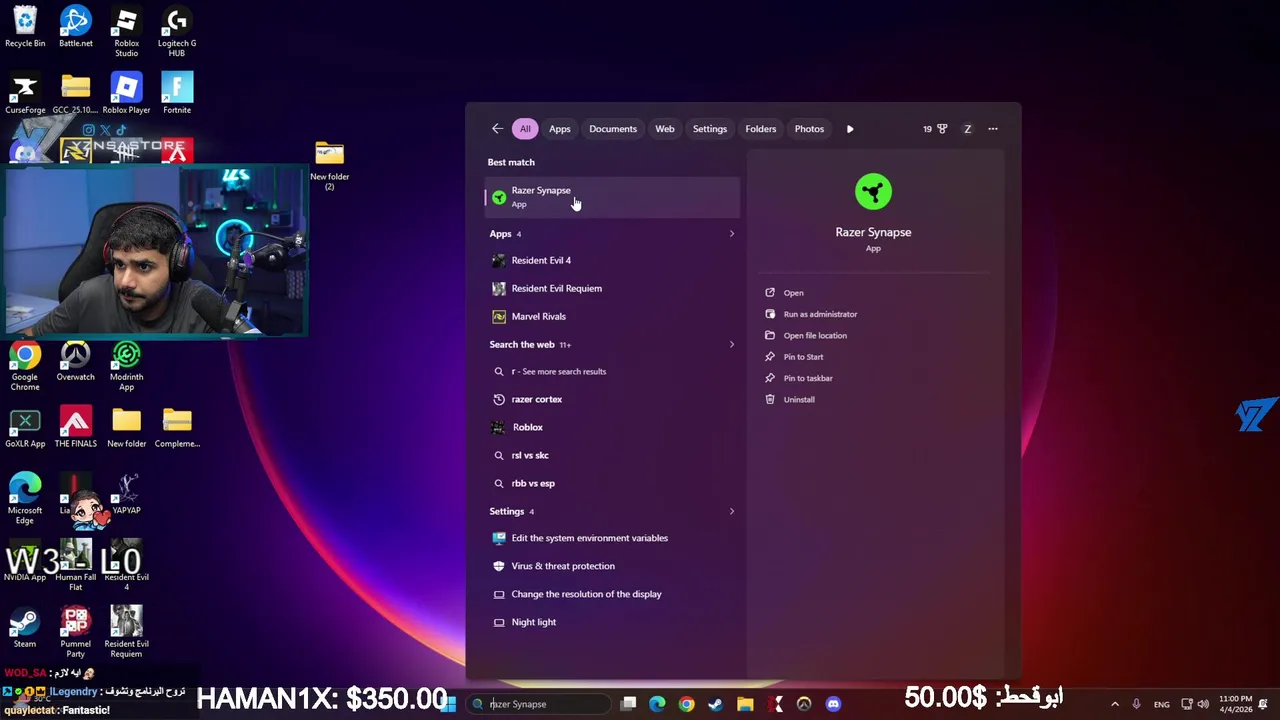Switch to the Settings filter tab
This screenshot has height=720, width=1280.
pos(710,129)
